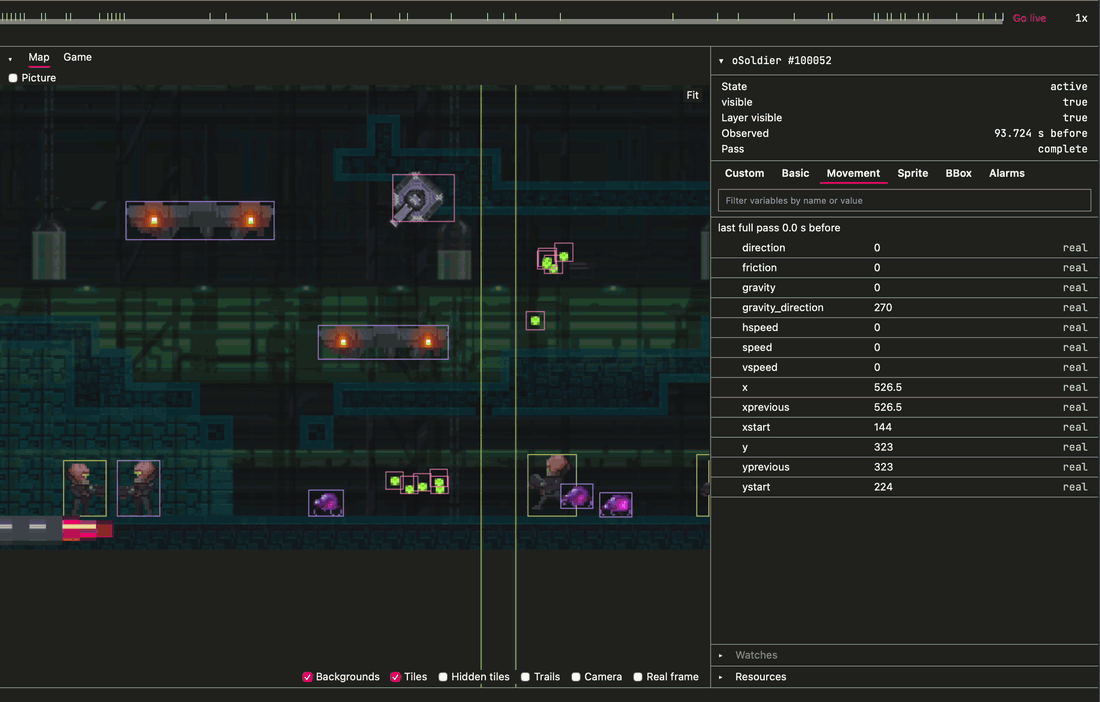Image resolution: width=1100 pixels, height=702 pixels.
Task: Select the gravity_direction variable row
Action: tap(905, 307)
